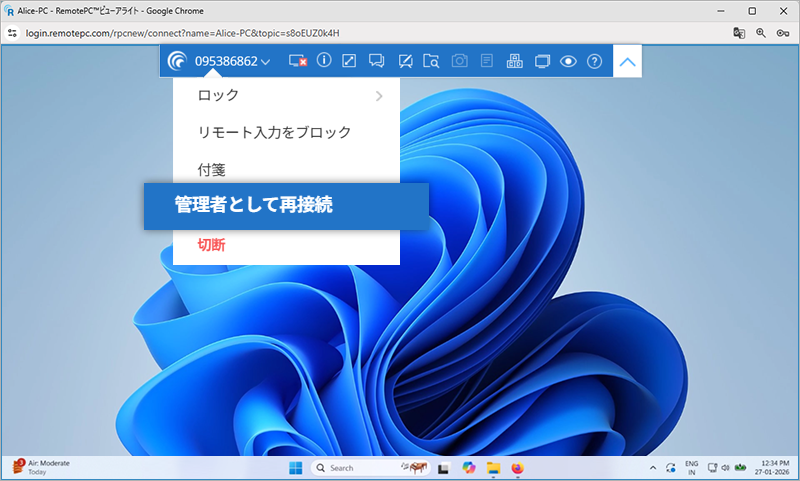The image size is (800, 481).
Task: Select リモート入力をブロック menu entry
Action: (286, 132)
